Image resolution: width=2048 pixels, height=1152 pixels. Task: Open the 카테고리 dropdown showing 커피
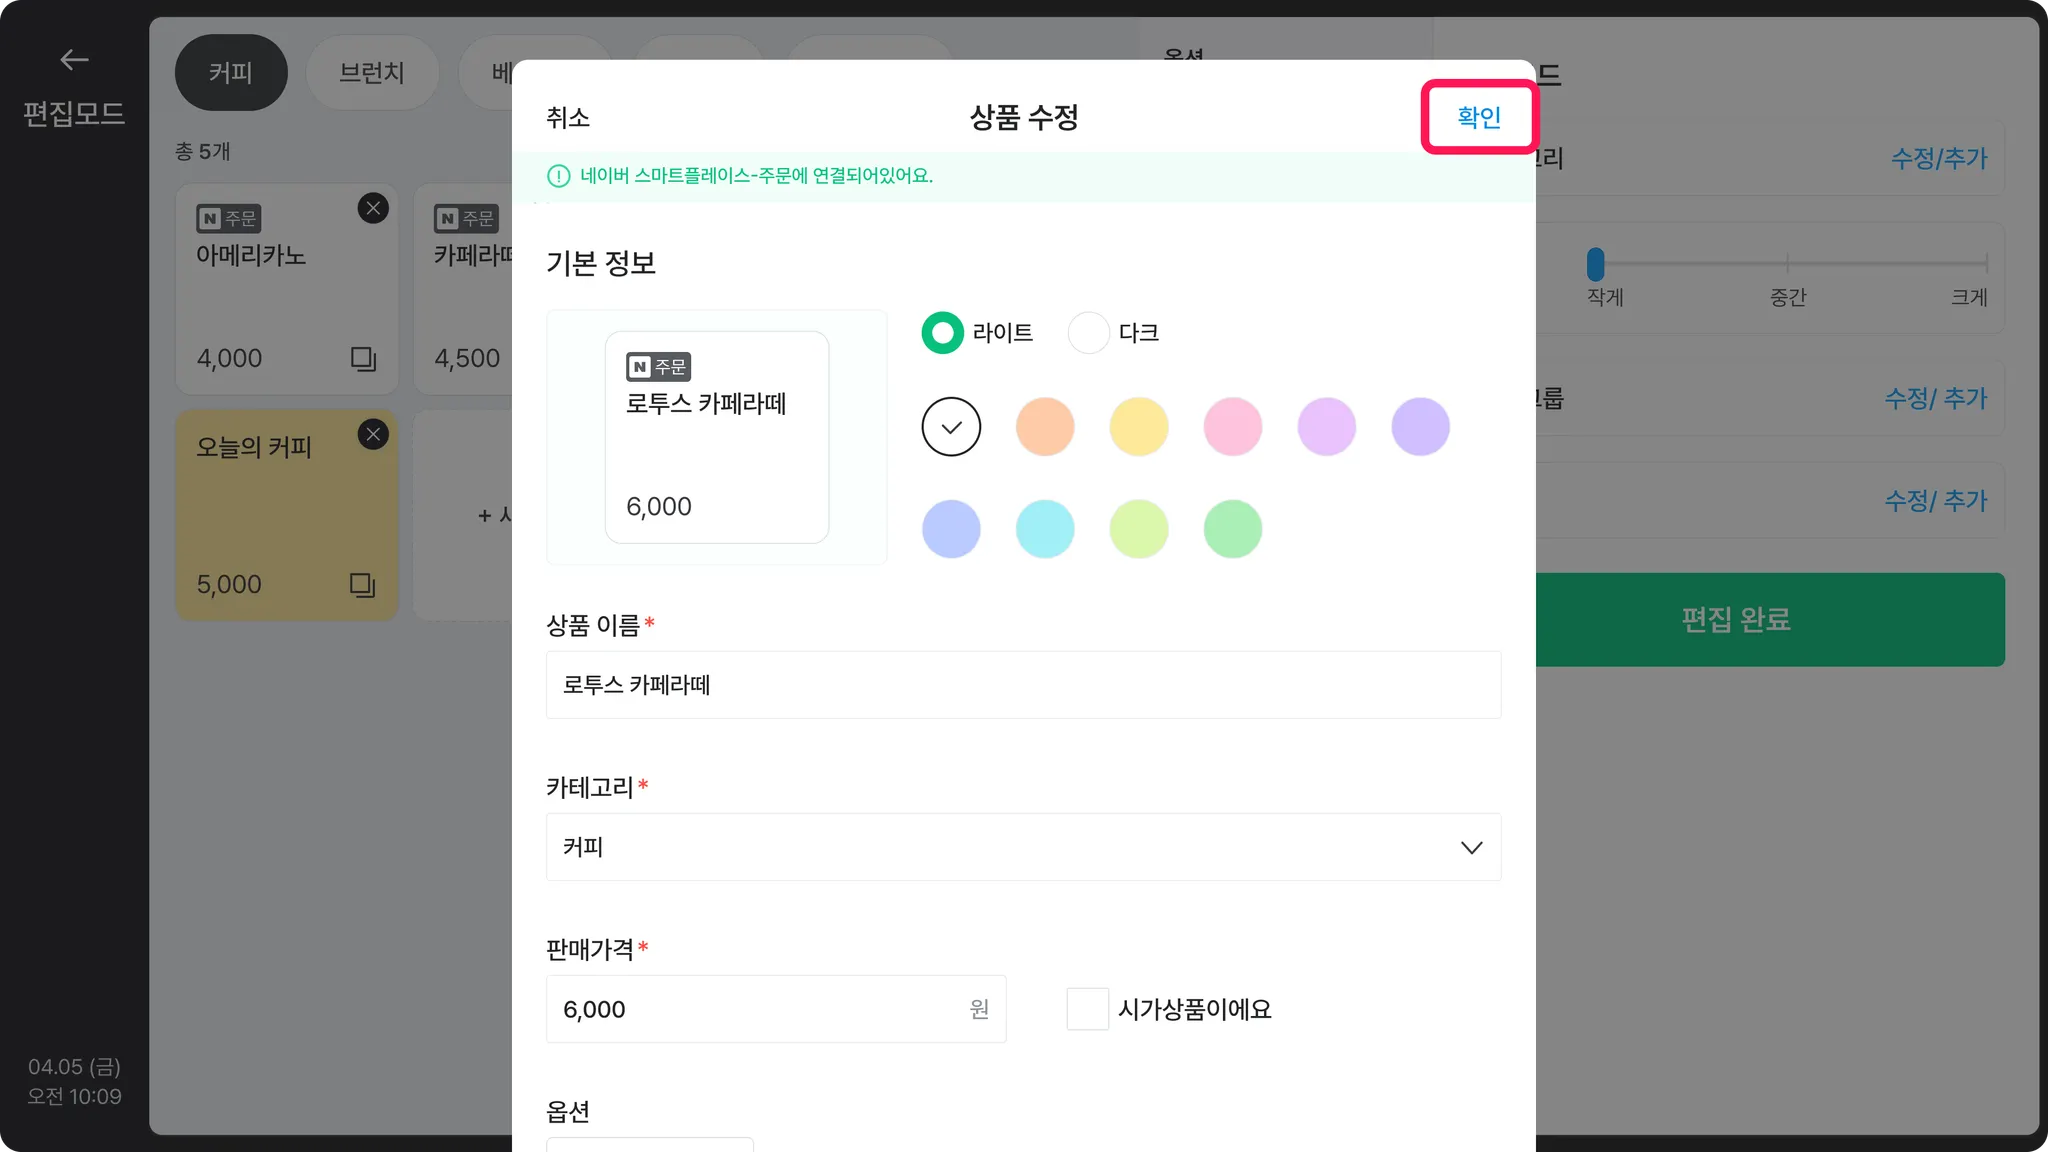pos(1022,847)
